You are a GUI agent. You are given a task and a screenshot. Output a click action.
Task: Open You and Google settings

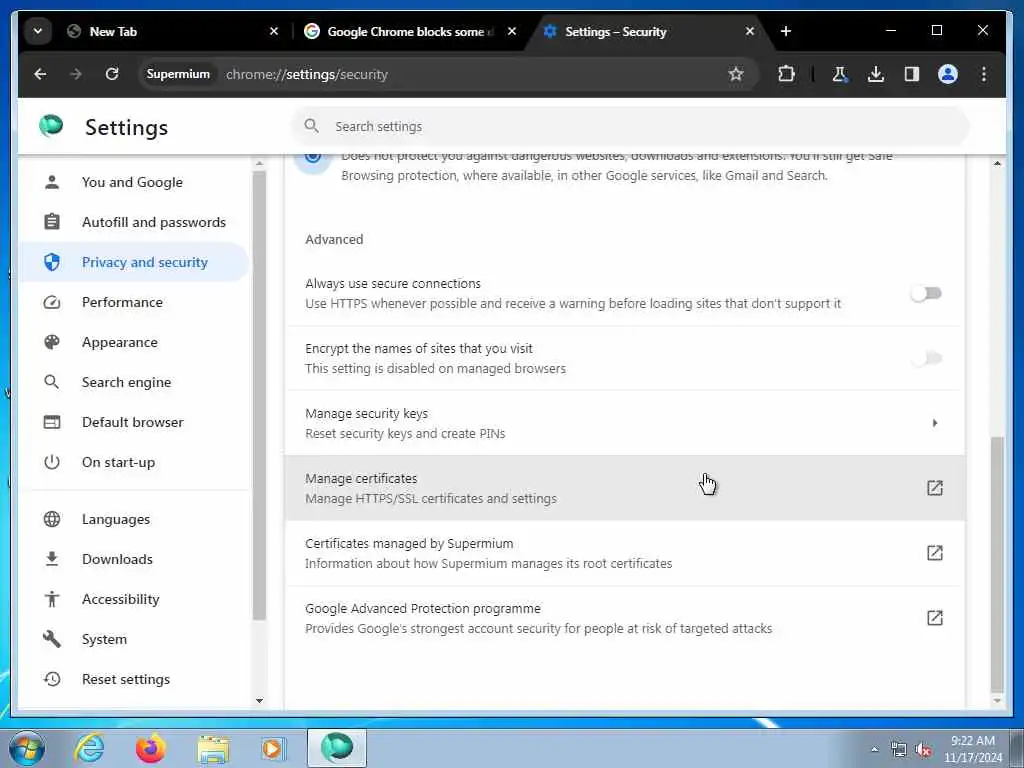133,182
